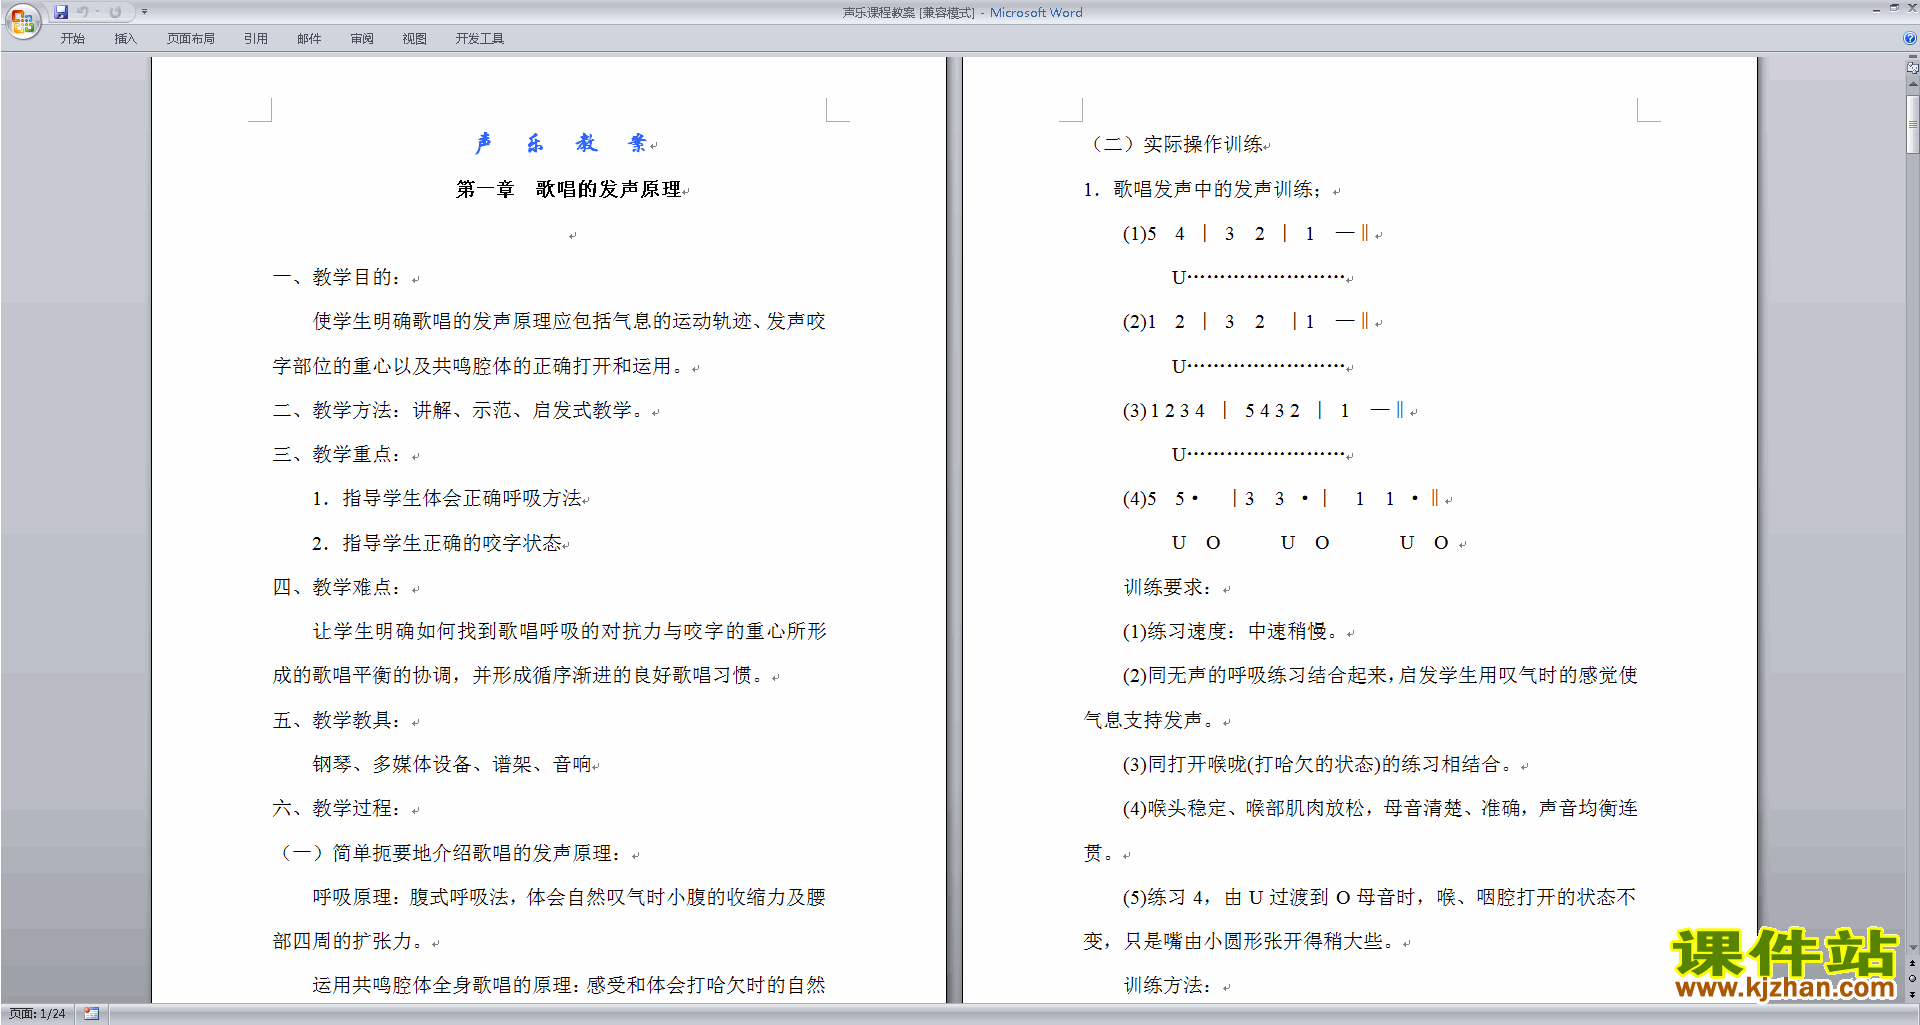This screenshot has height=1025, width=1920.
Task: Click the line 一、教学目的：
Action: [x=337, y=277]
